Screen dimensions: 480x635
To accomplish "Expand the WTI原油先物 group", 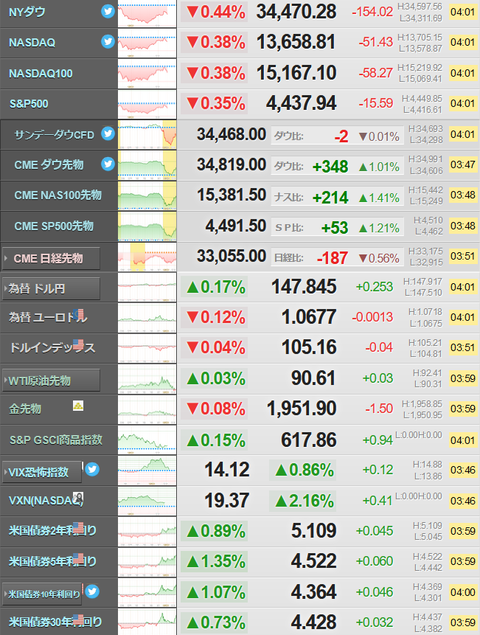I will click(51, 381).
